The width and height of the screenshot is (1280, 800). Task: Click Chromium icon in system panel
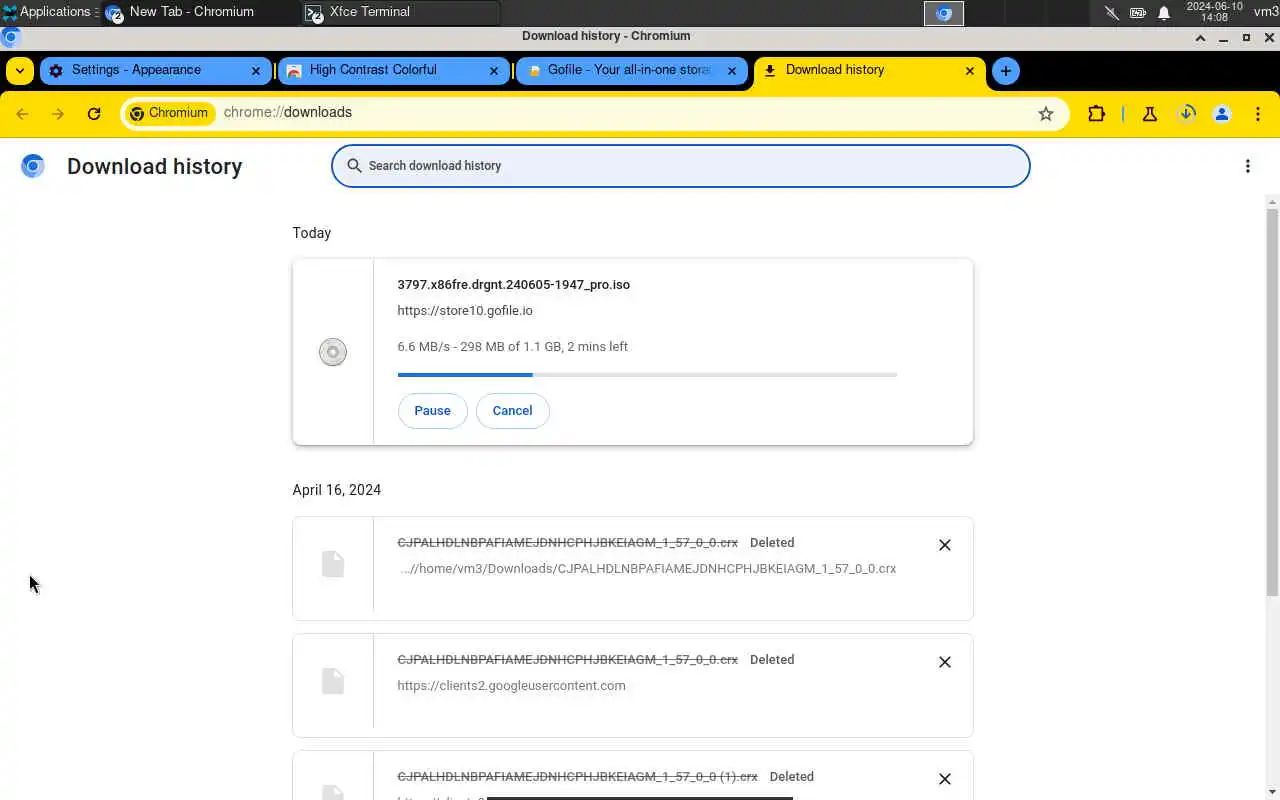[943, 13]
